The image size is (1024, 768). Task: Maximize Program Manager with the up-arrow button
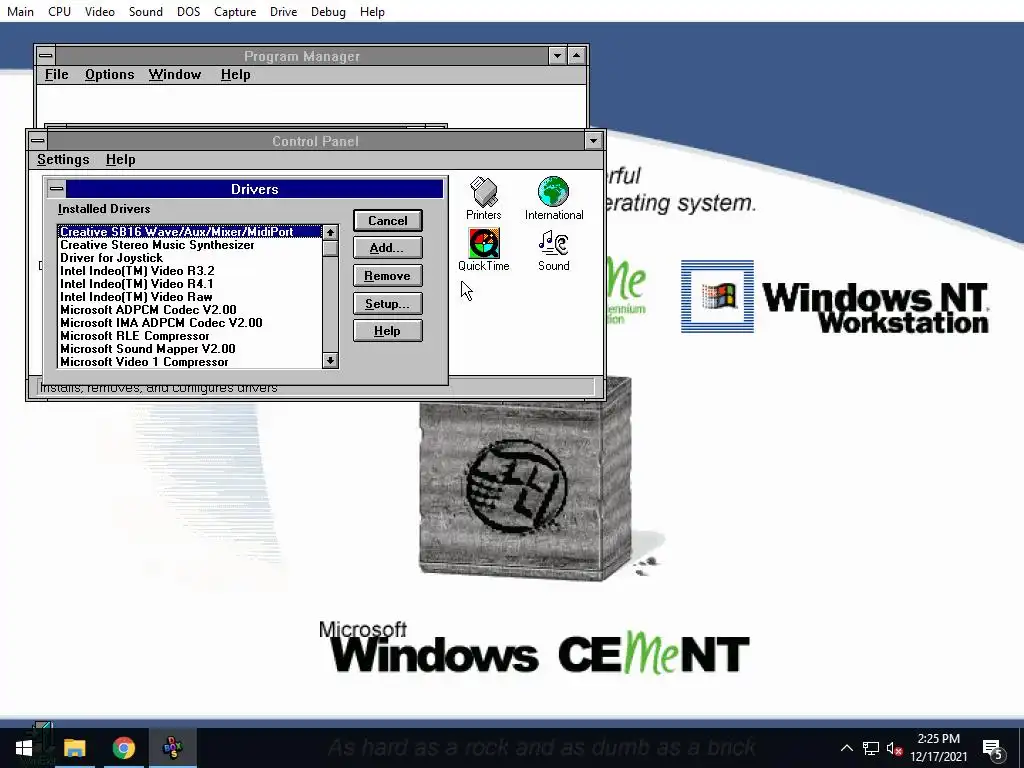pyautogui.click(x=577, y=56)
